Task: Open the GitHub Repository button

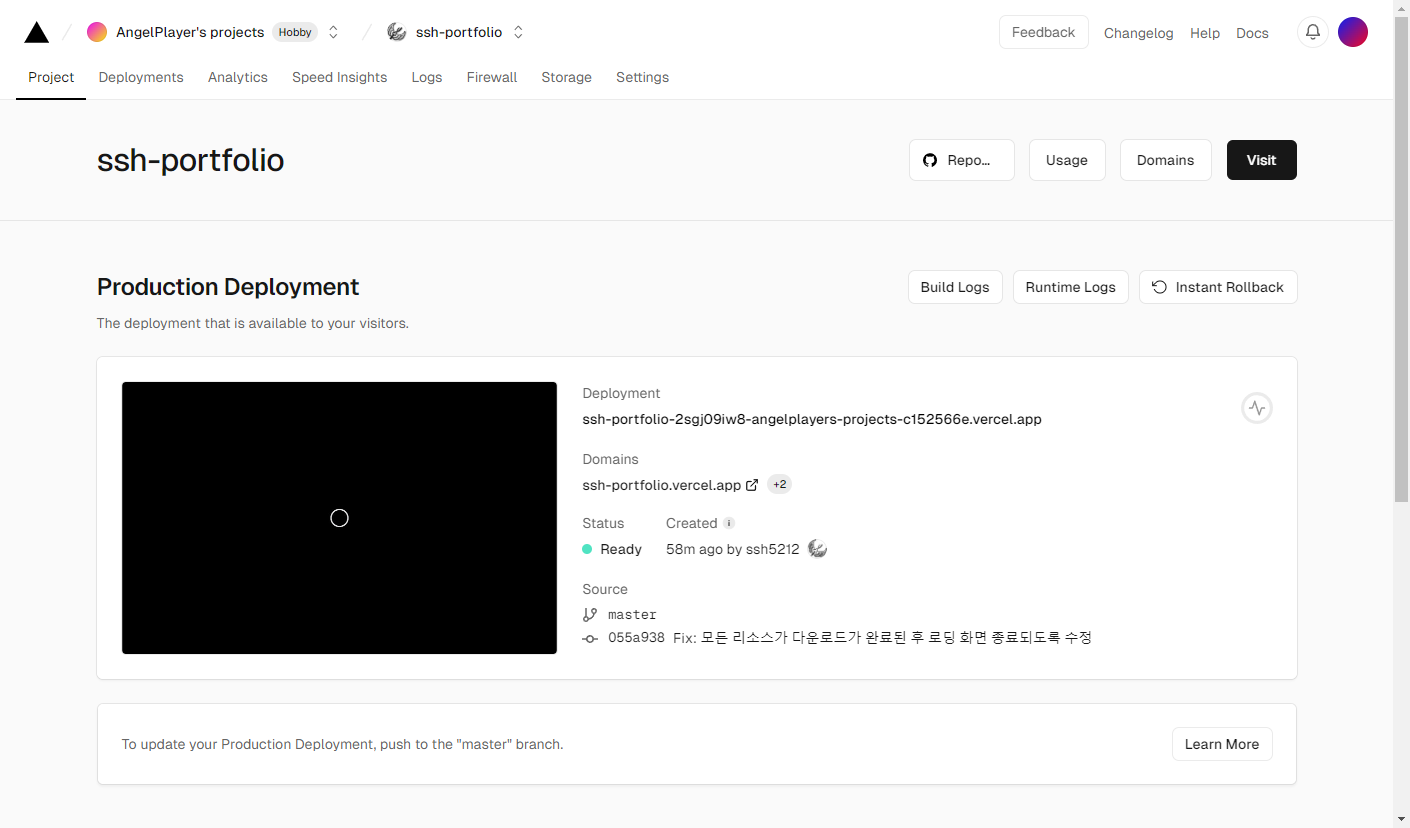Action: pyautogui.click(x=962, y=160)
